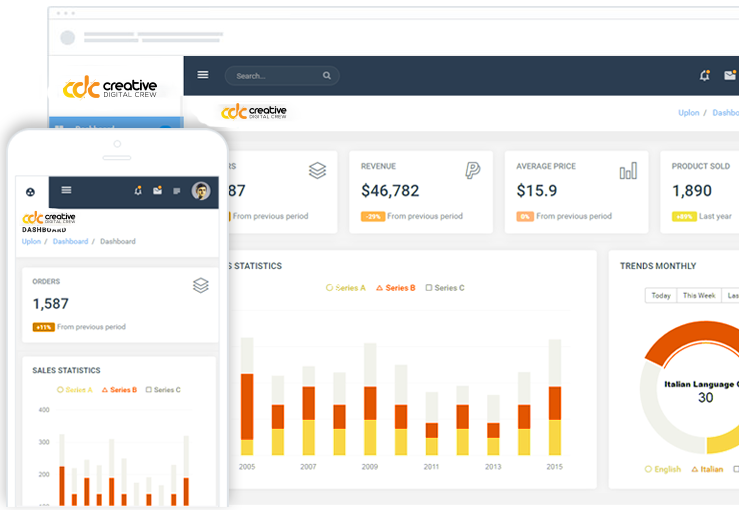The width and height of the screenshot is (747, 510).
Task: Click the -29% badge on Revenue card
Action: click(x=373, y=217)
